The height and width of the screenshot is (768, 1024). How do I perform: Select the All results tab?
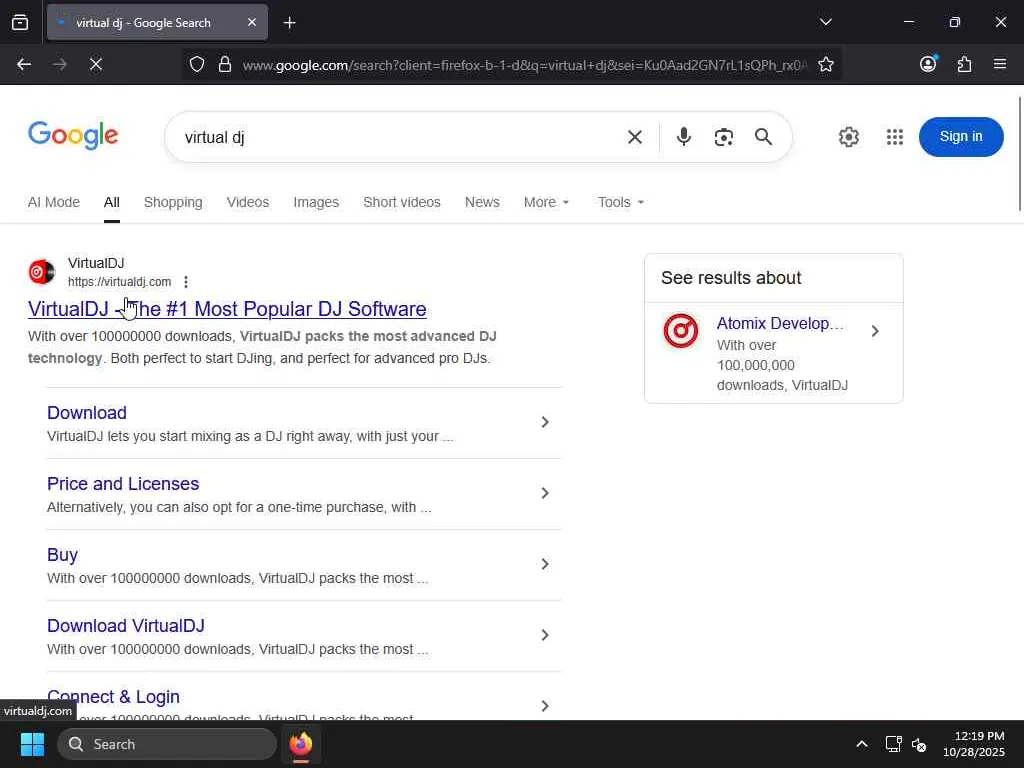tap(112, 202)
